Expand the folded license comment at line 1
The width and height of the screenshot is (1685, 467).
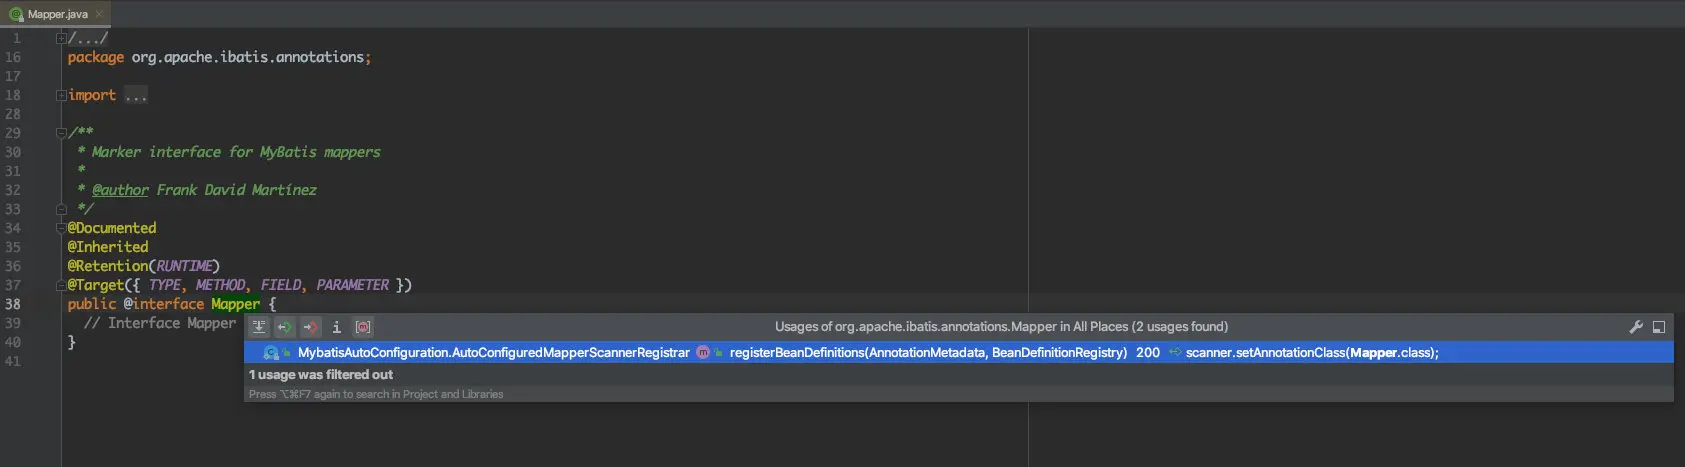coord(61,38)
